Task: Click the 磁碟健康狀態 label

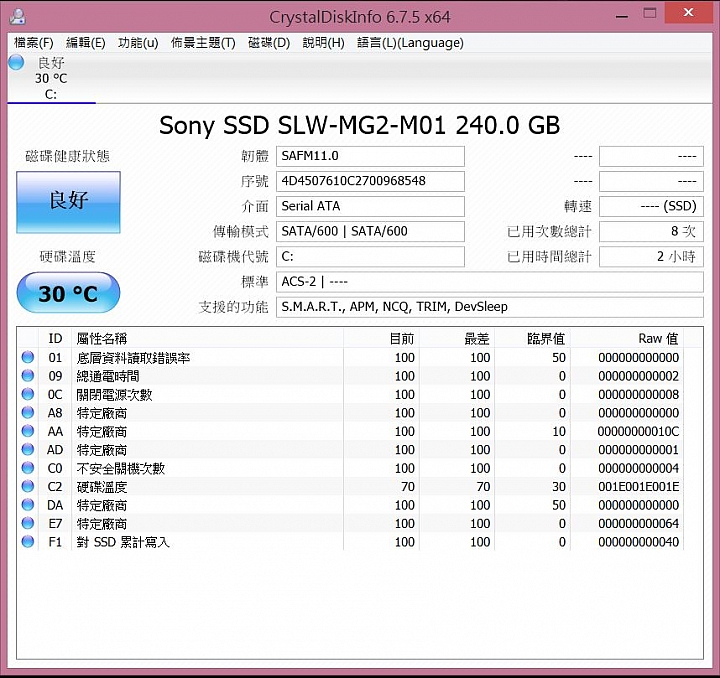Action: tap(68, 157)
